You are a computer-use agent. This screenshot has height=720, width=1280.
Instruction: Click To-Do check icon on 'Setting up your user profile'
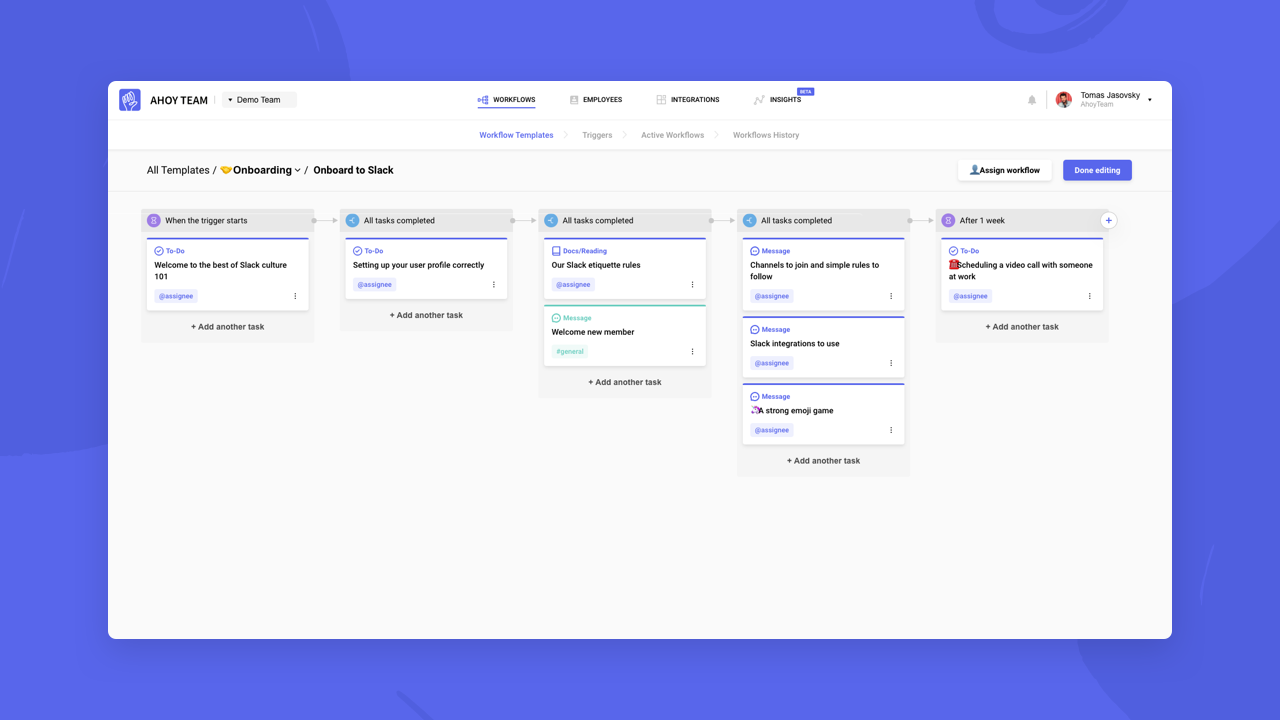(x=358, y=251)
